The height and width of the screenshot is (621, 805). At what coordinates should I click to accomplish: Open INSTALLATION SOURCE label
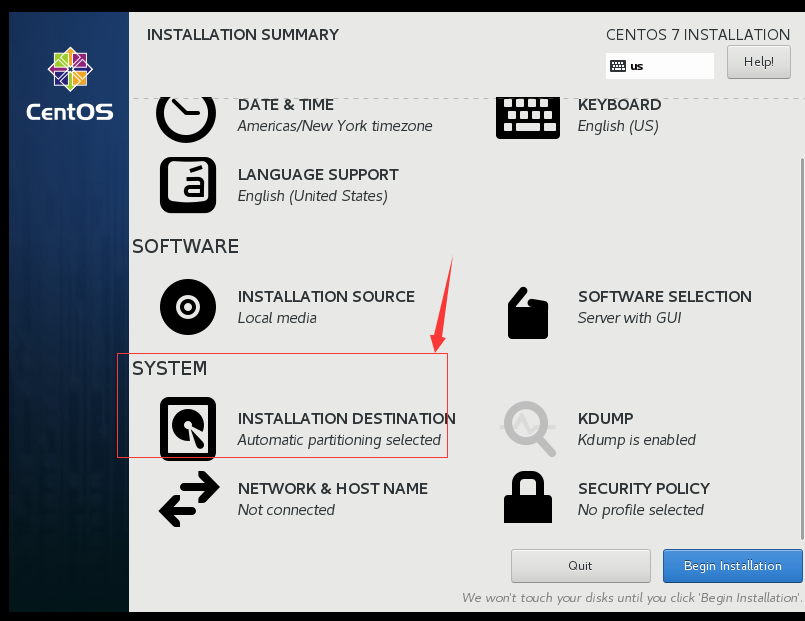[327, 297]
